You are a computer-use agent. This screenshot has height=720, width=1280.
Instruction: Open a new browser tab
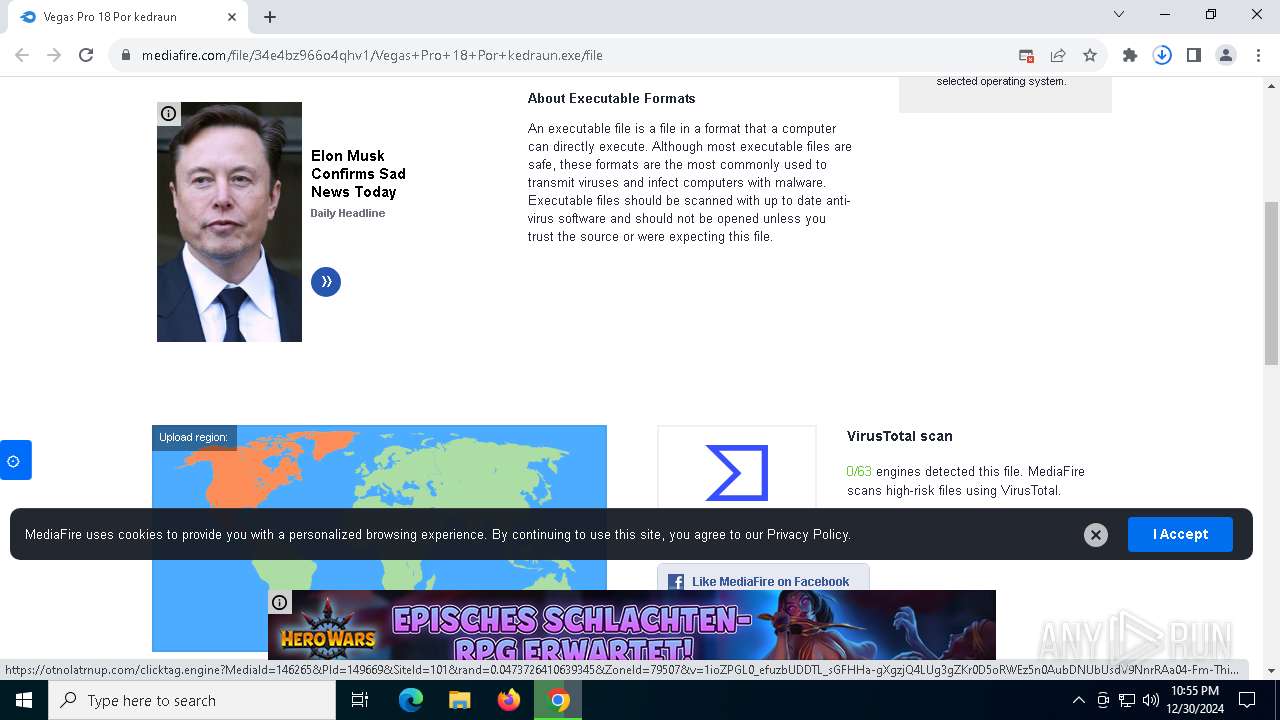[270, 16]
